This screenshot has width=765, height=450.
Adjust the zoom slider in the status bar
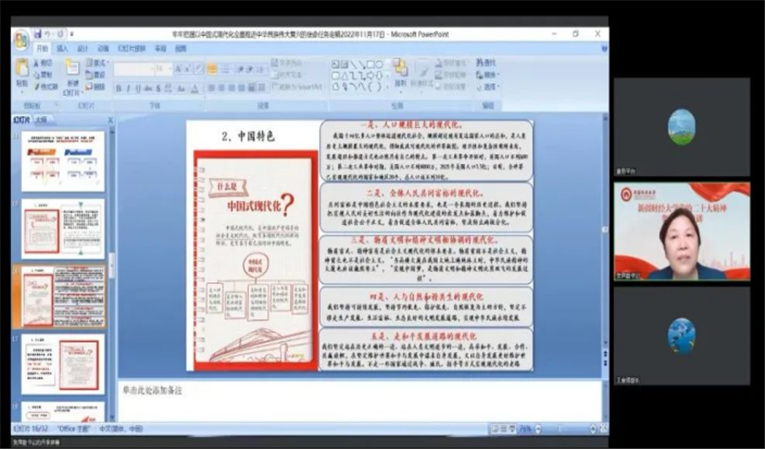pyautogui.click(x=560, y=427)
